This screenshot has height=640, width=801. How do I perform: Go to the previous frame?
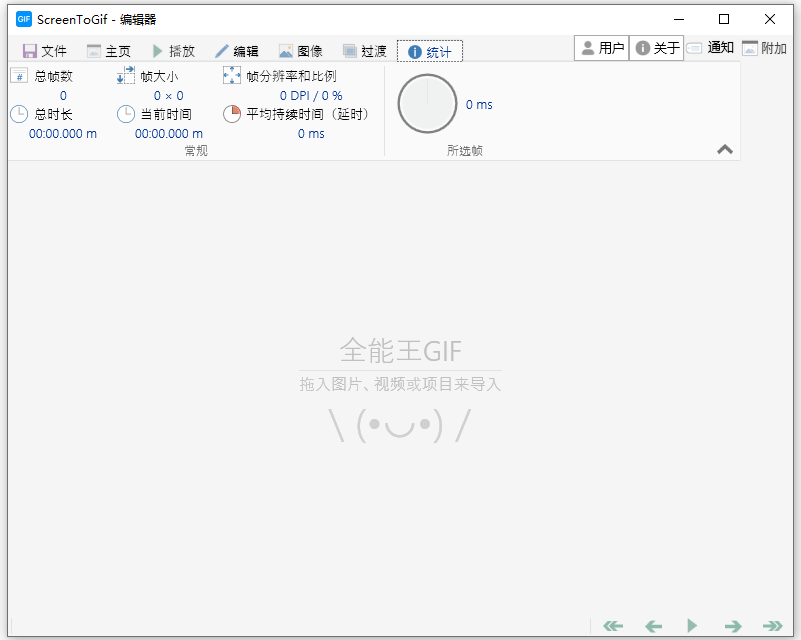[x=653, y=626]
